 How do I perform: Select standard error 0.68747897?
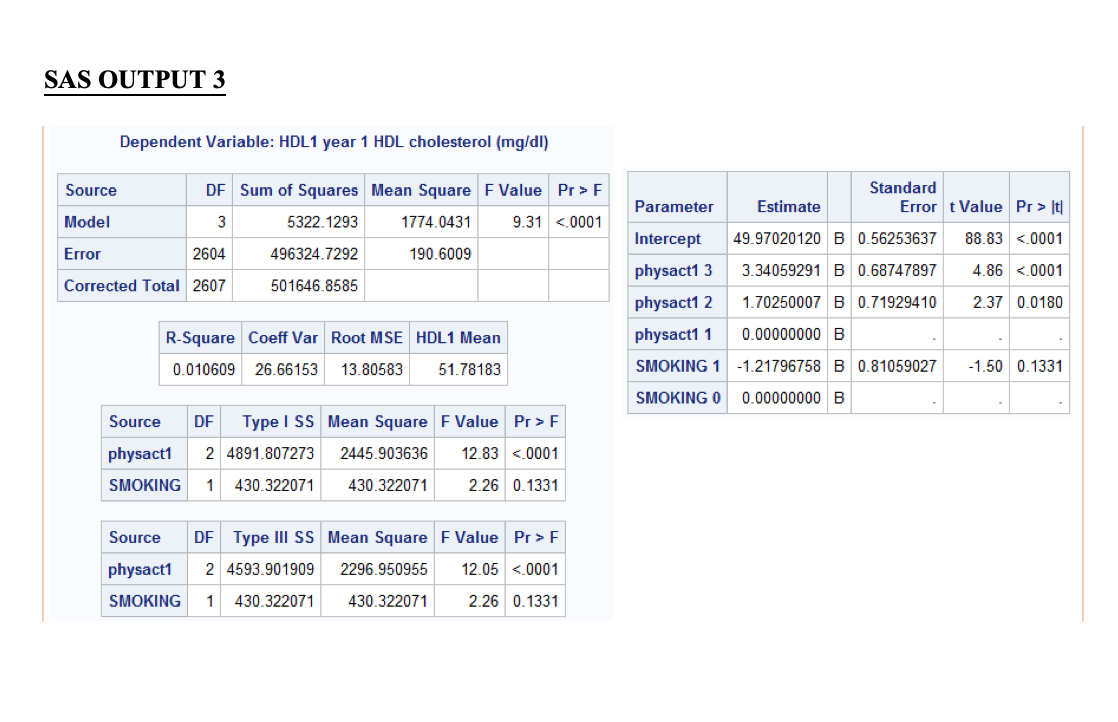(x=897, y=271)
